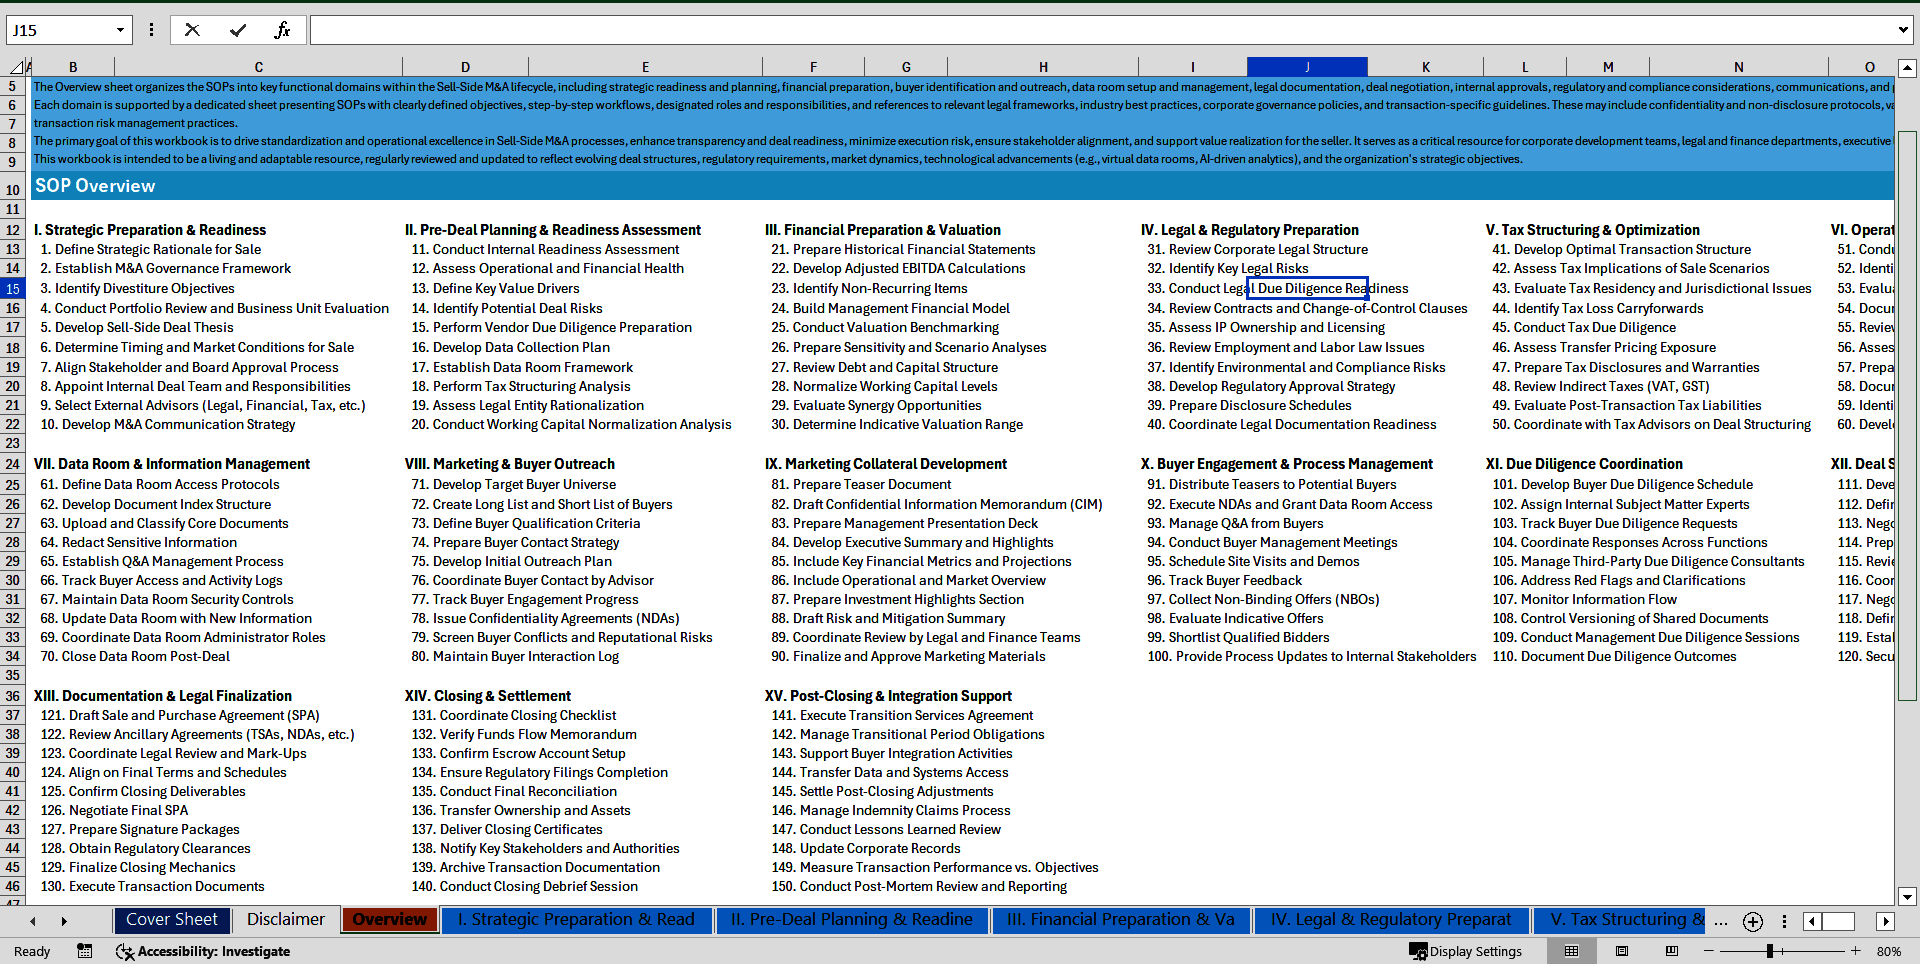
Task: Click the New Sheet plus icon
Action: 1752,921
